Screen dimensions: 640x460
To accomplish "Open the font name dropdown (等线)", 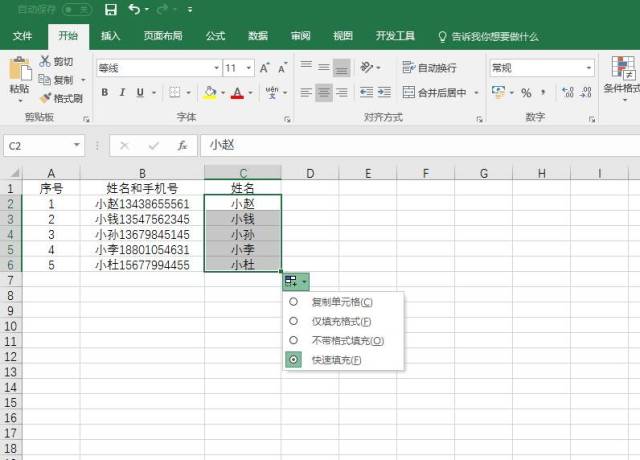I will click(217, 68).
